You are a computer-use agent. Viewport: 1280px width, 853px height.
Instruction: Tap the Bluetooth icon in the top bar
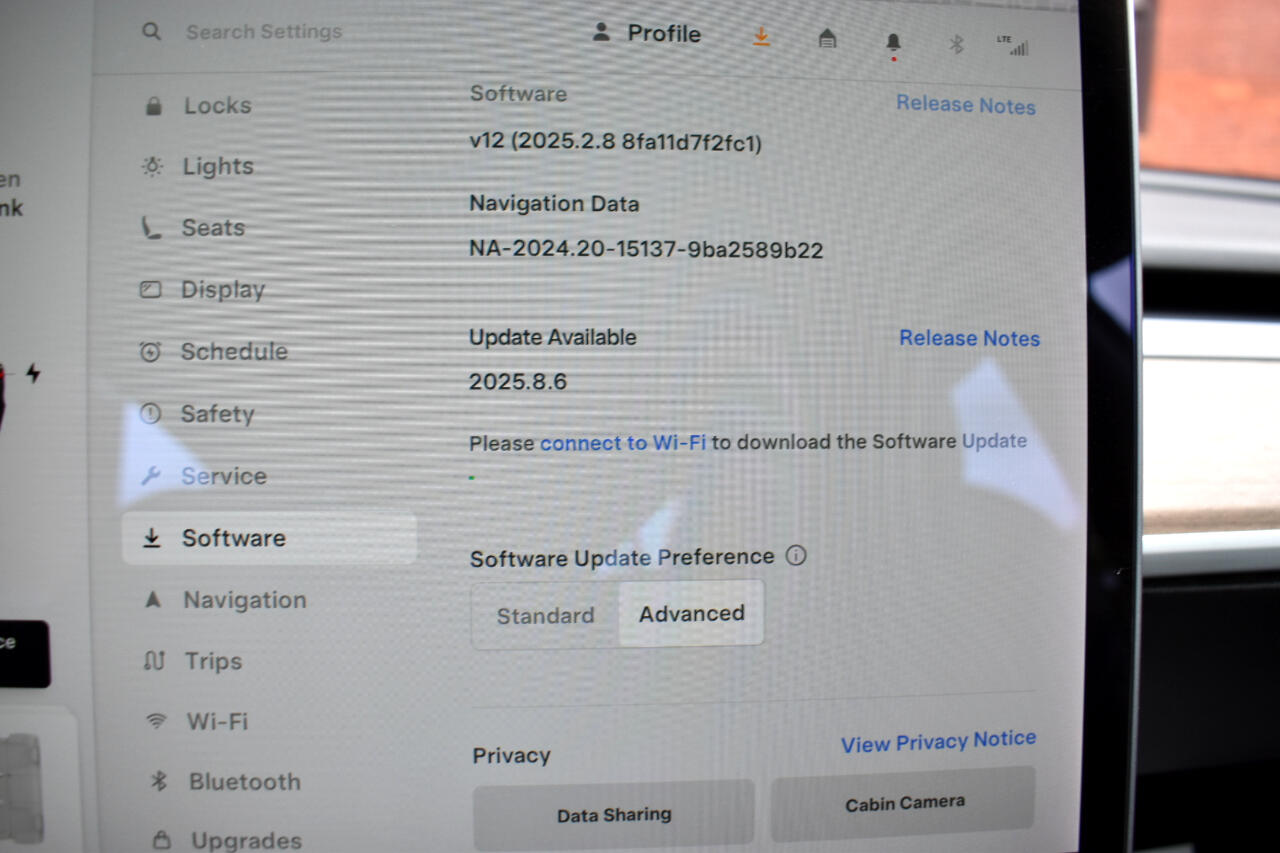[x=956, y=44]
